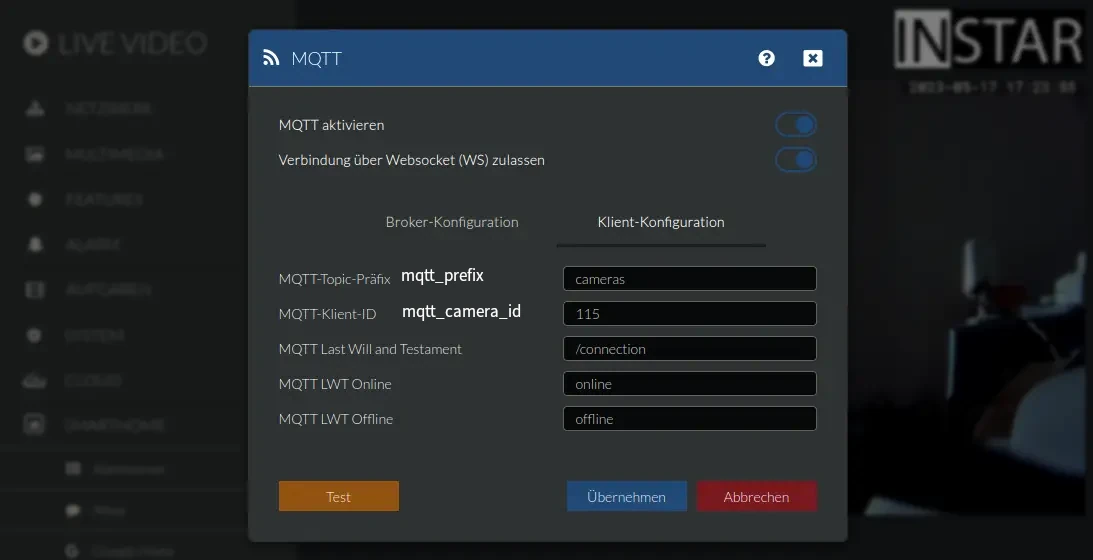This screenshot has width=1093, height=560.
Task: Focus the MQTT-Klient-ID field showing 115
Action: (689, 314)
